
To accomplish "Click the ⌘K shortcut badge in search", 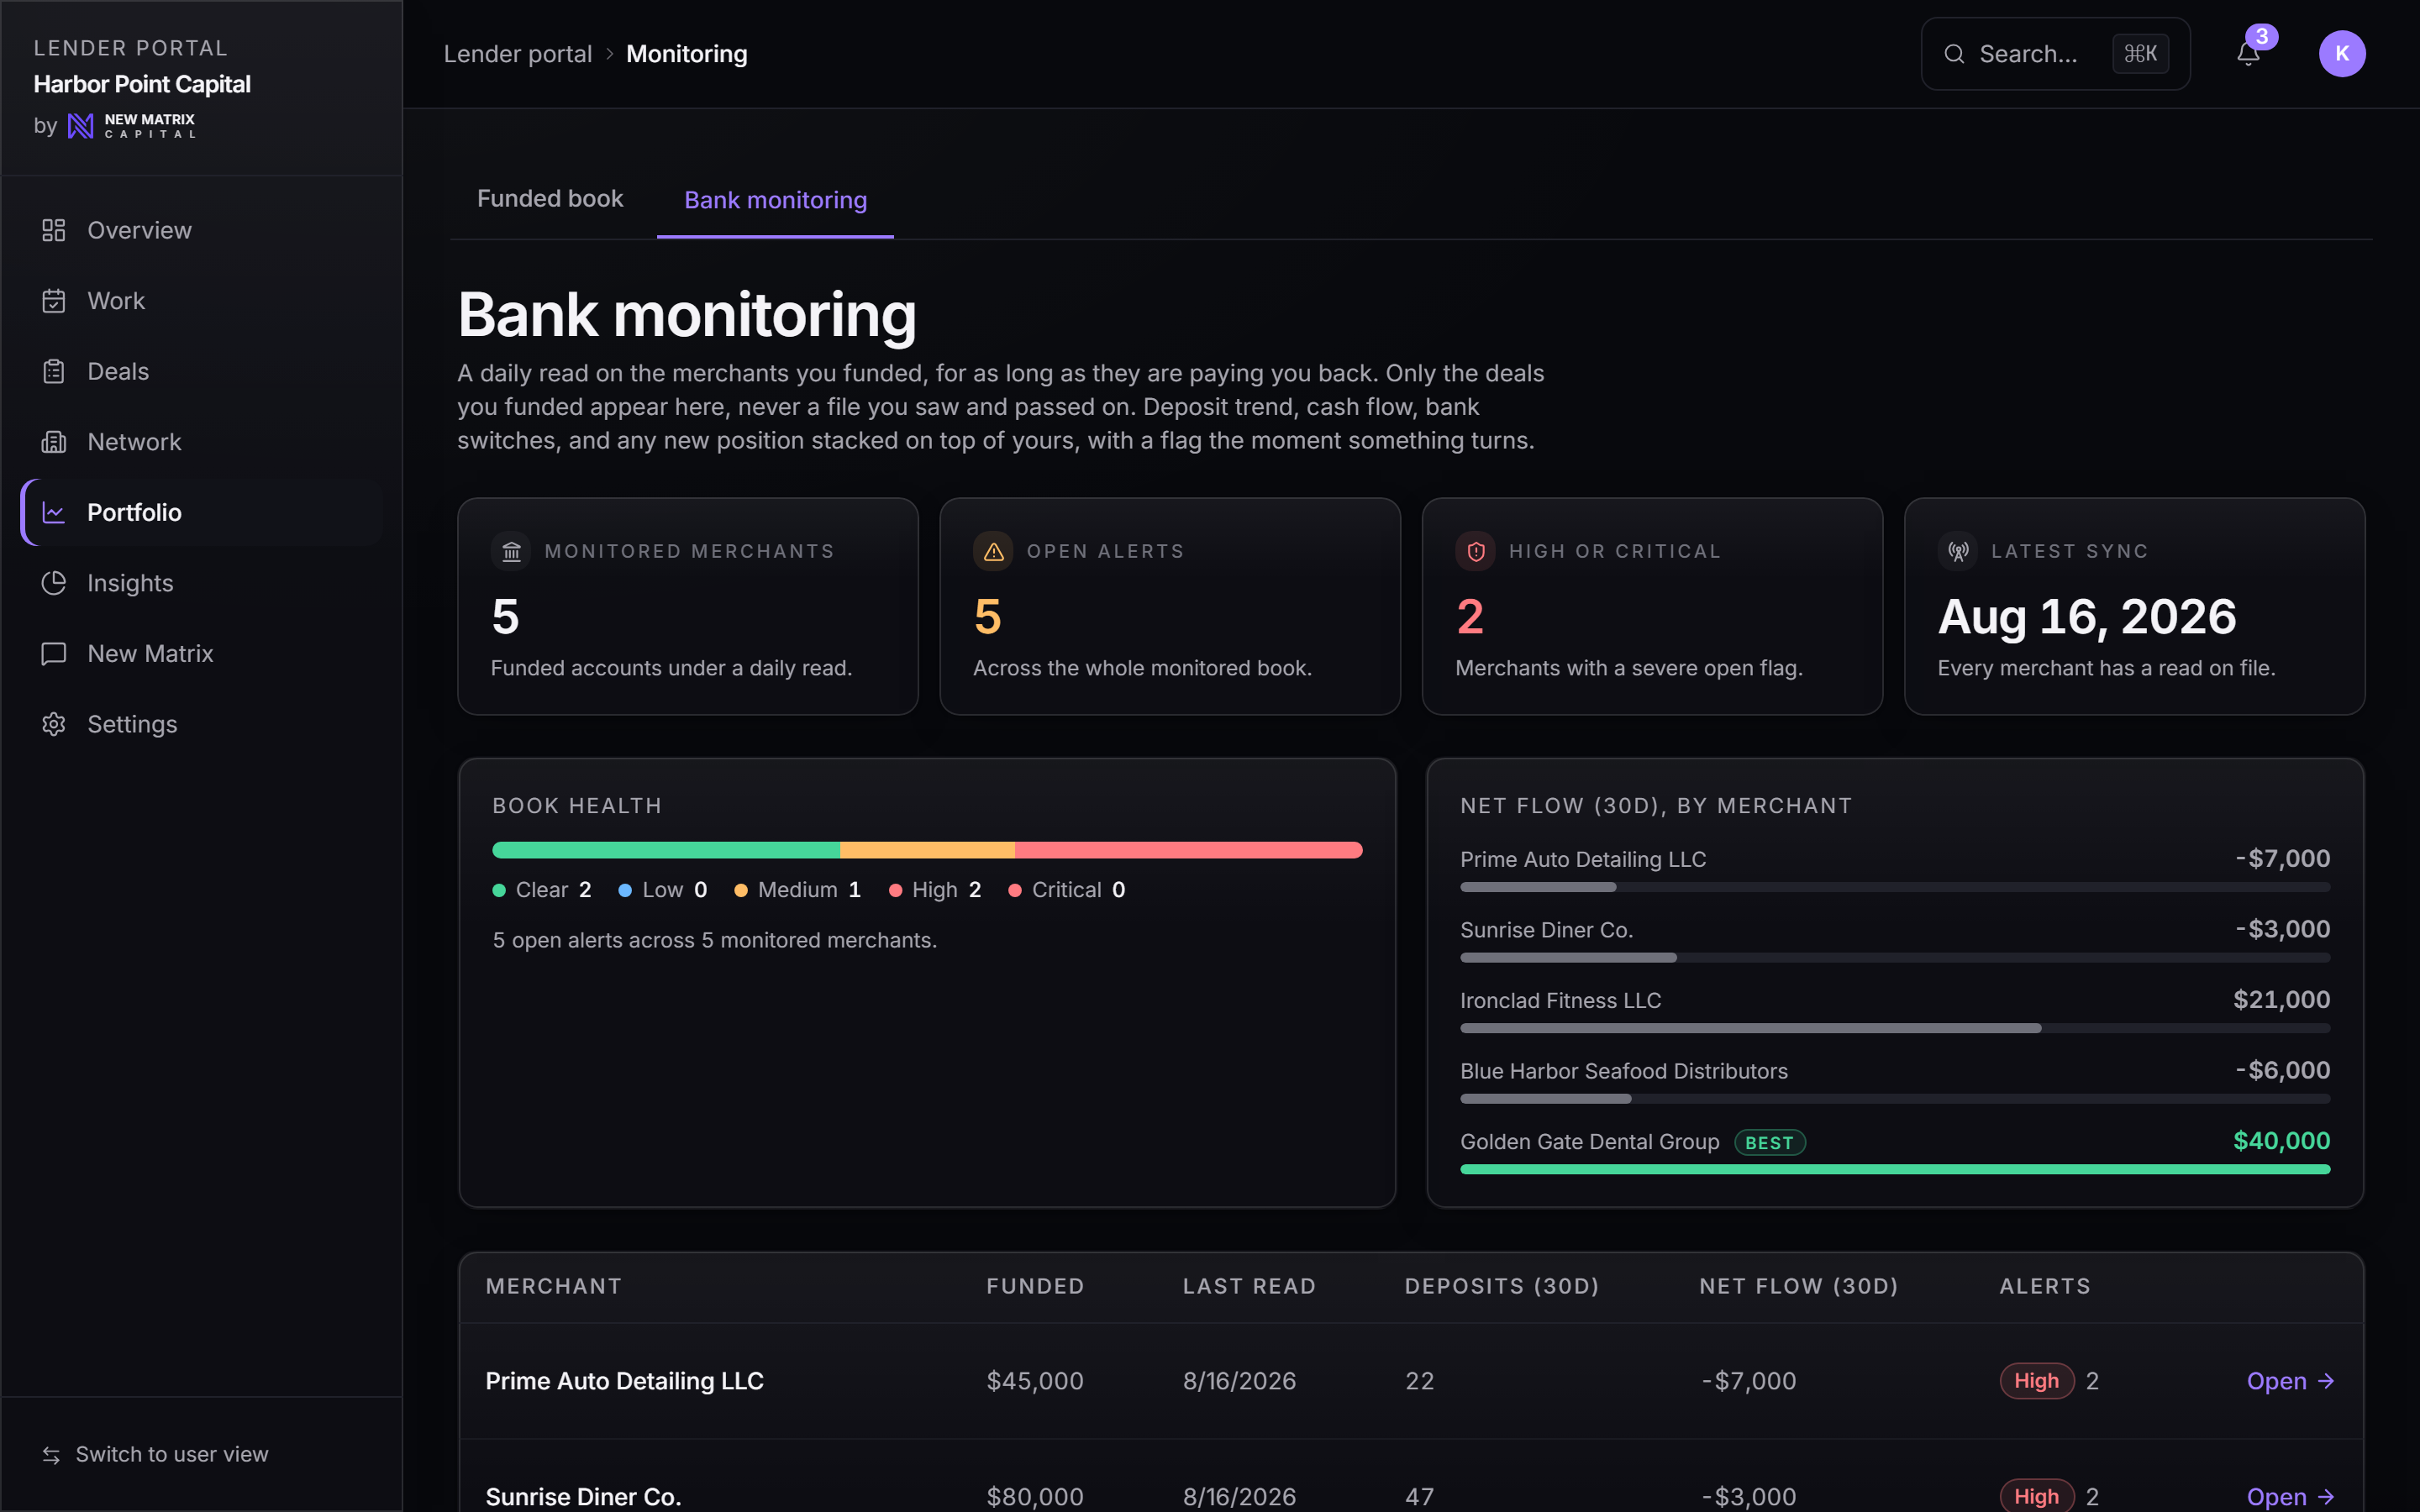I will [2140, 54].
